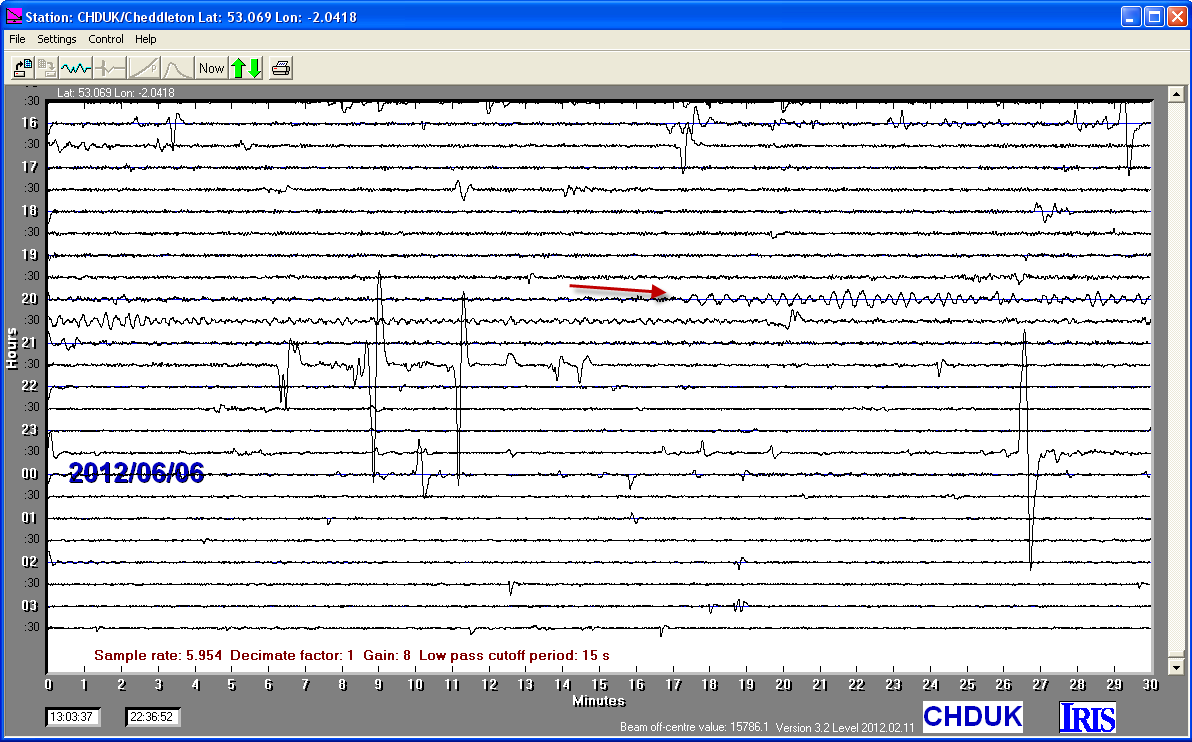This screenshot has width=1192, height=742.
Task: Open the Control menu
Action: [x=106, y=39]
